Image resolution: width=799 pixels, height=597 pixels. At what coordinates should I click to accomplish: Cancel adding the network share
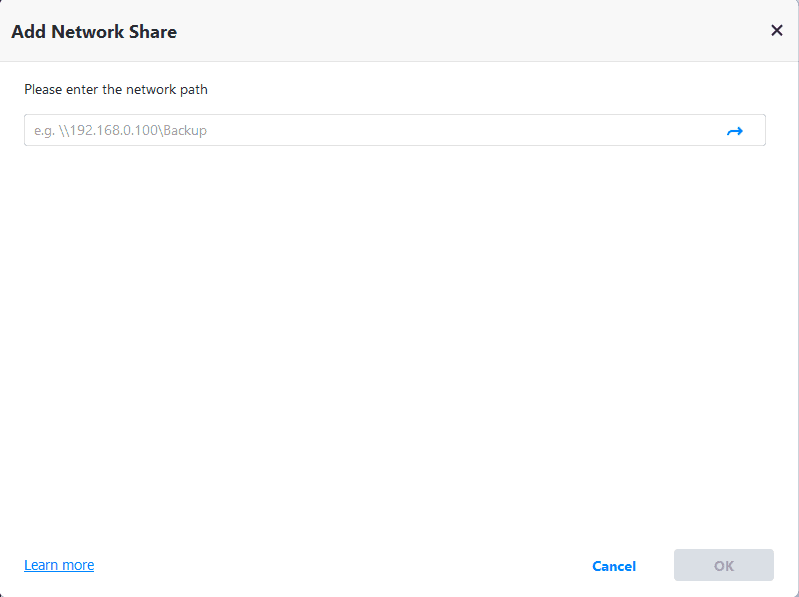tap(614, 566)
